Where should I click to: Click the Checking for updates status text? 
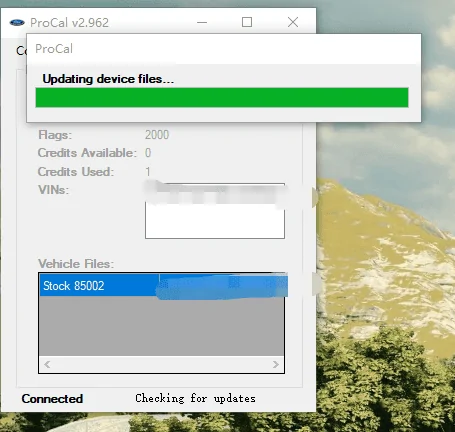tap(195, 398)
